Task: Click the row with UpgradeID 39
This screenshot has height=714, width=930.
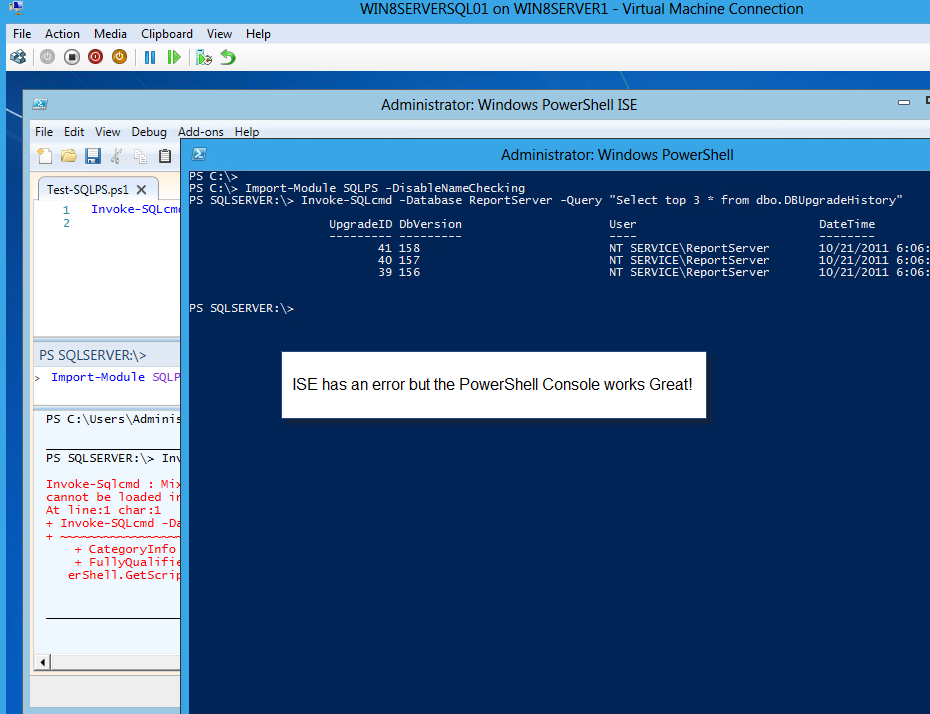Action: click(559, 272)
